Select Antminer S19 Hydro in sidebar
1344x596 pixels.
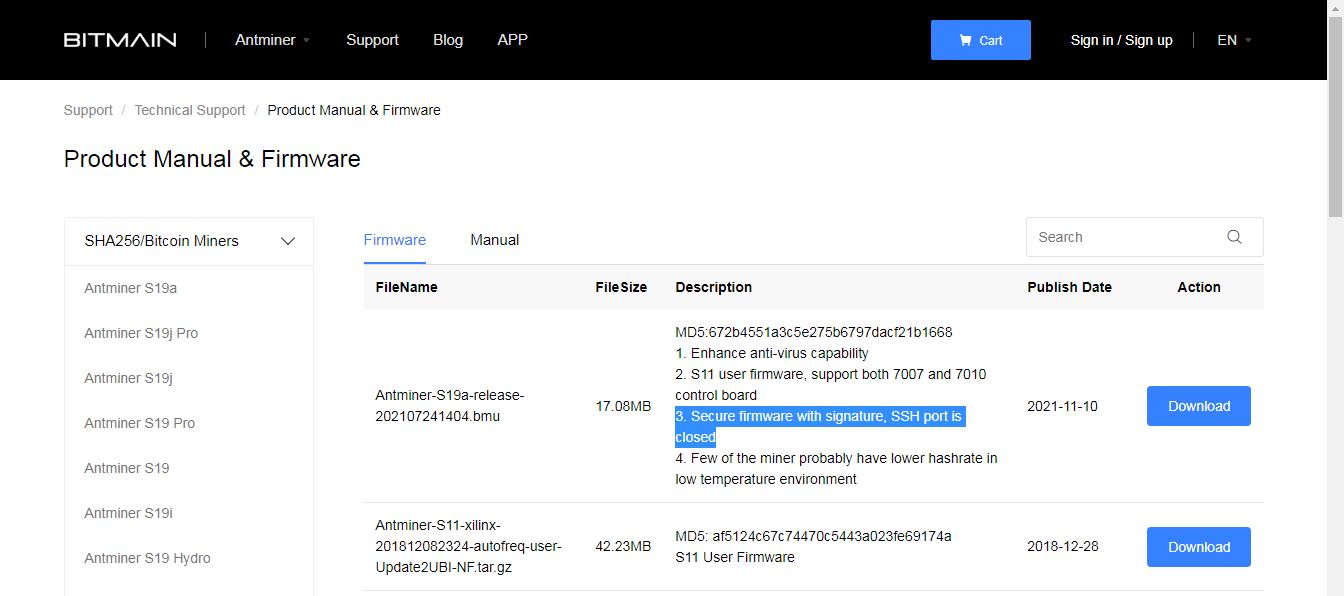(147, 558)
